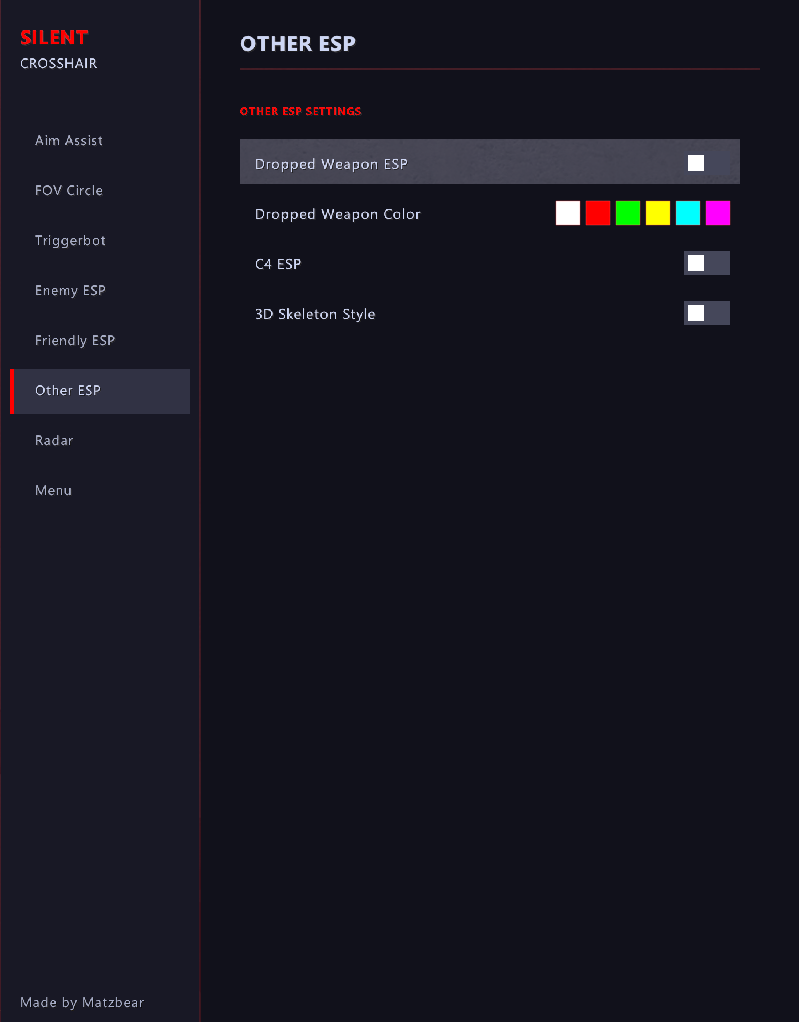The width and height of the screenshot is (799, 1022).
Task: Open the FOV Circle settings page
Action: [69, 190]
